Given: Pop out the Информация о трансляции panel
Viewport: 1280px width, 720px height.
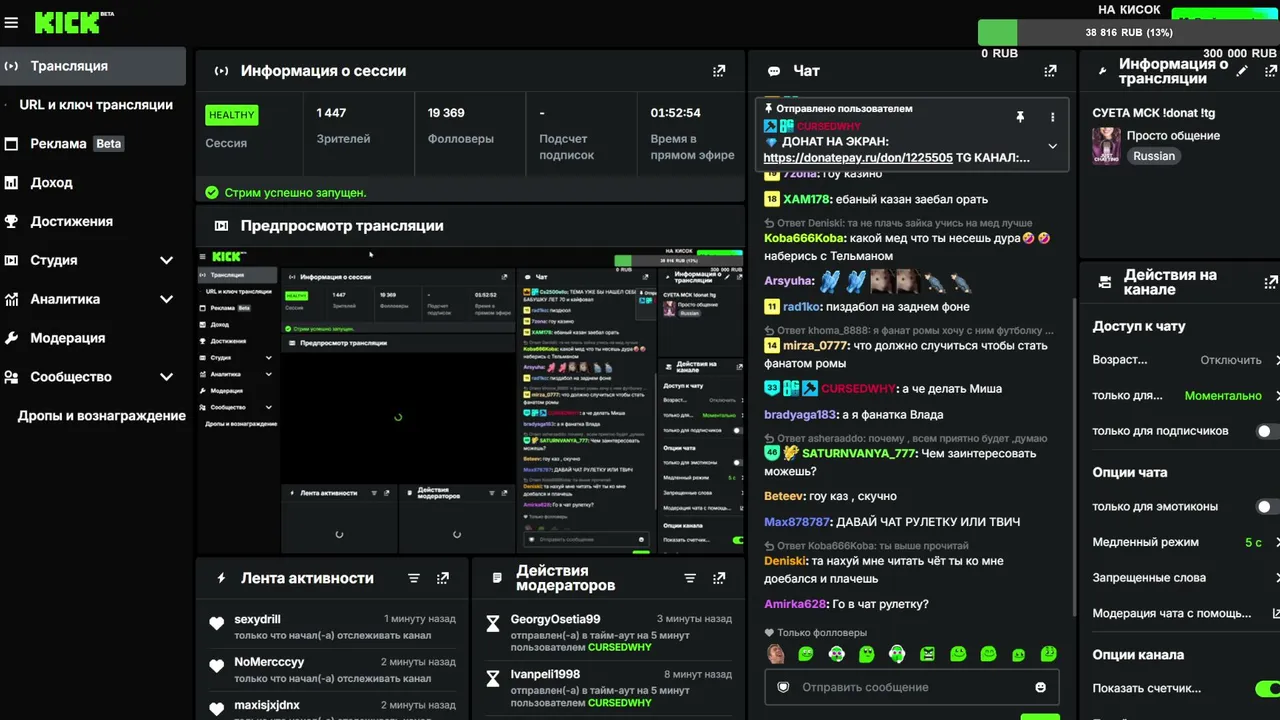Looking at the screenshot, I should (1272, 71).
